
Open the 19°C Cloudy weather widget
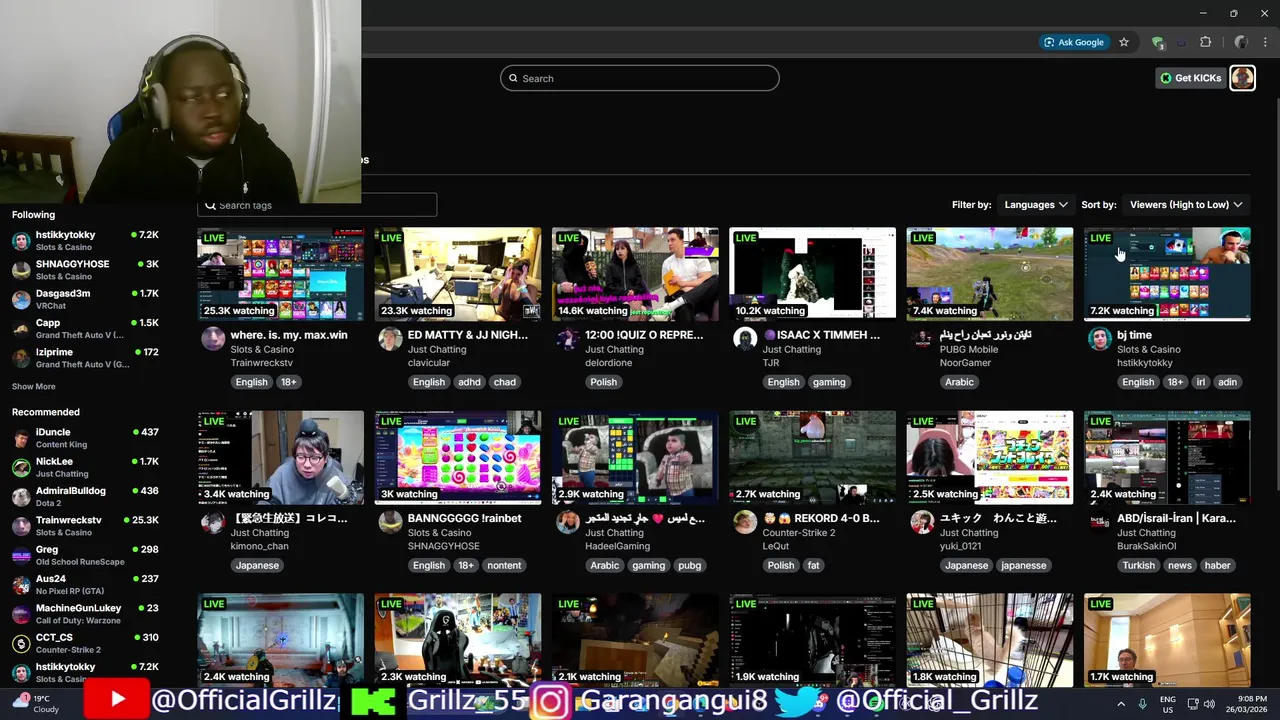coord(36,704)
